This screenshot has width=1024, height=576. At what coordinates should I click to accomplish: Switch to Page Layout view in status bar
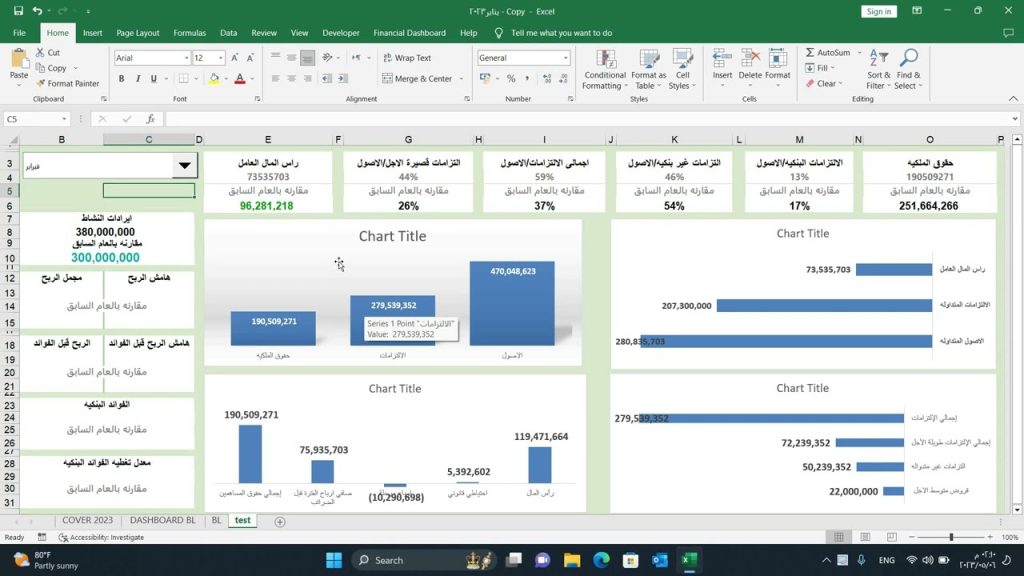(x=865, y=537)
